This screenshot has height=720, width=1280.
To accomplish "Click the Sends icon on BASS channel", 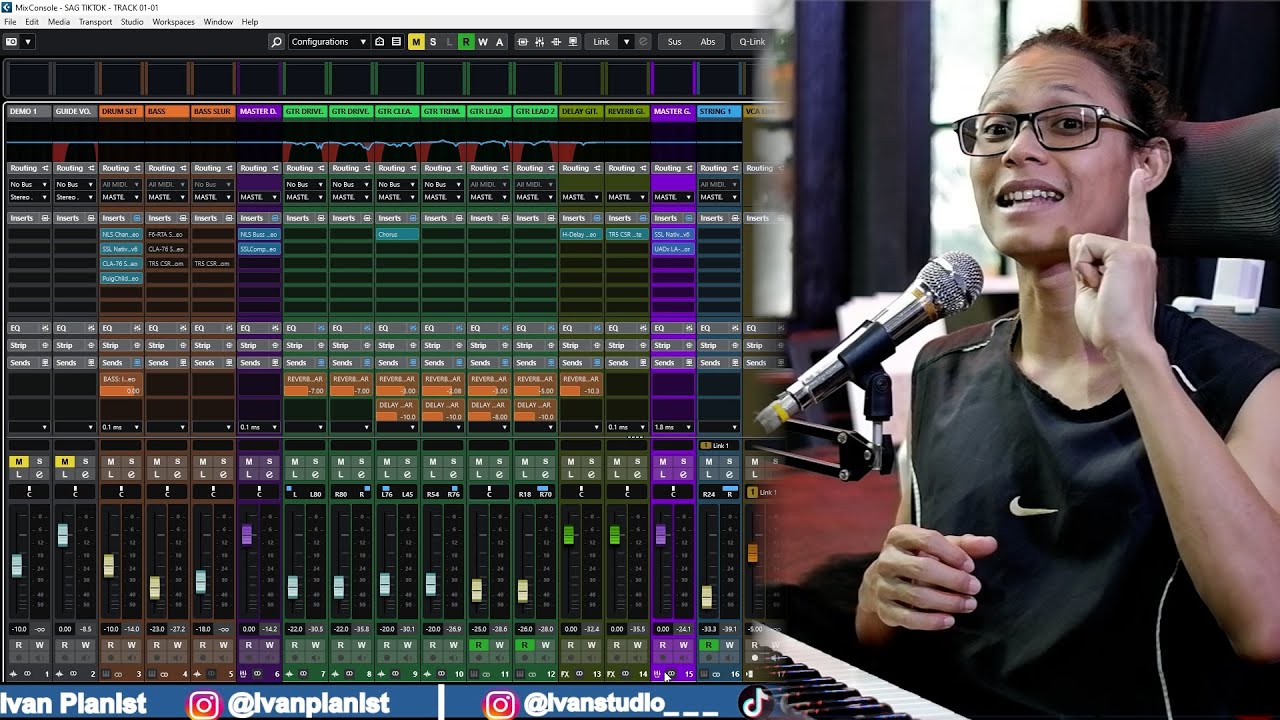I will click(183, 362).
